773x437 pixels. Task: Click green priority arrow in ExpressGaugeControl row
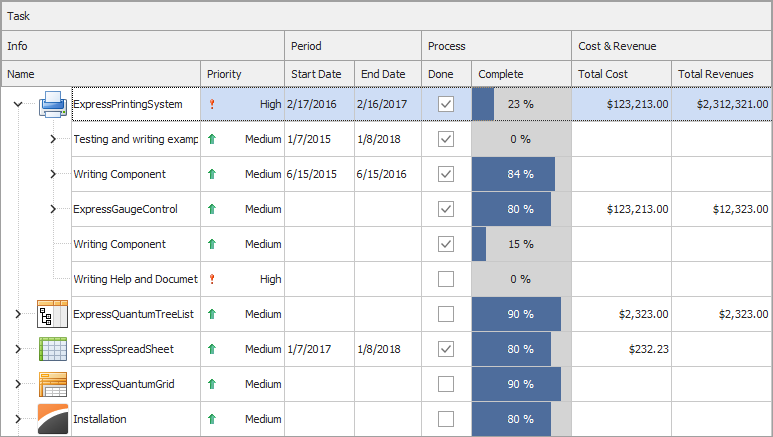tap(211, 209)
